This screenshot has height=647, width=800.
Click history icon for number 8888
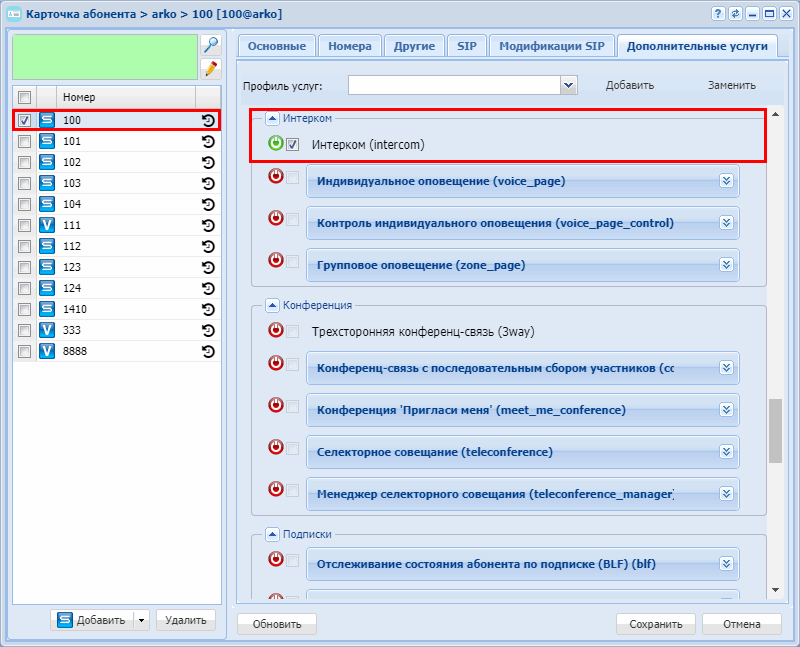click(x=208, y=351)
